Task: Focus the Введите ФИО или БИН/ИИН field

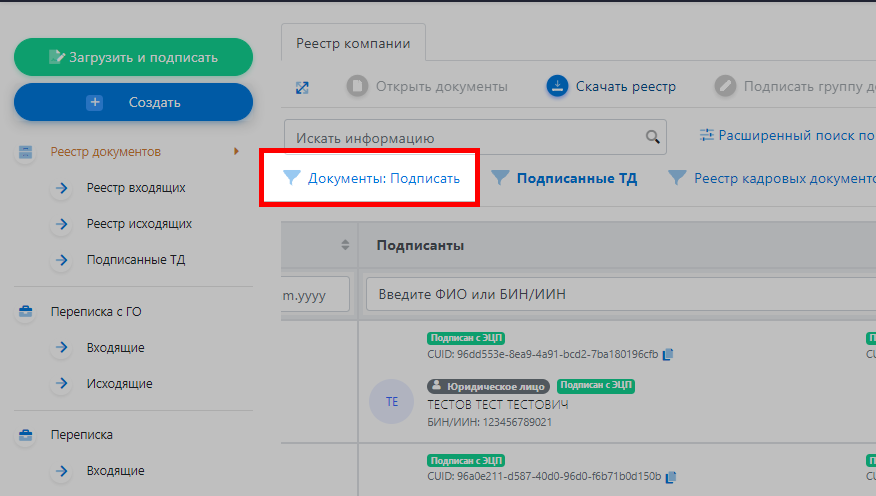Action: (x=621, y=294)
